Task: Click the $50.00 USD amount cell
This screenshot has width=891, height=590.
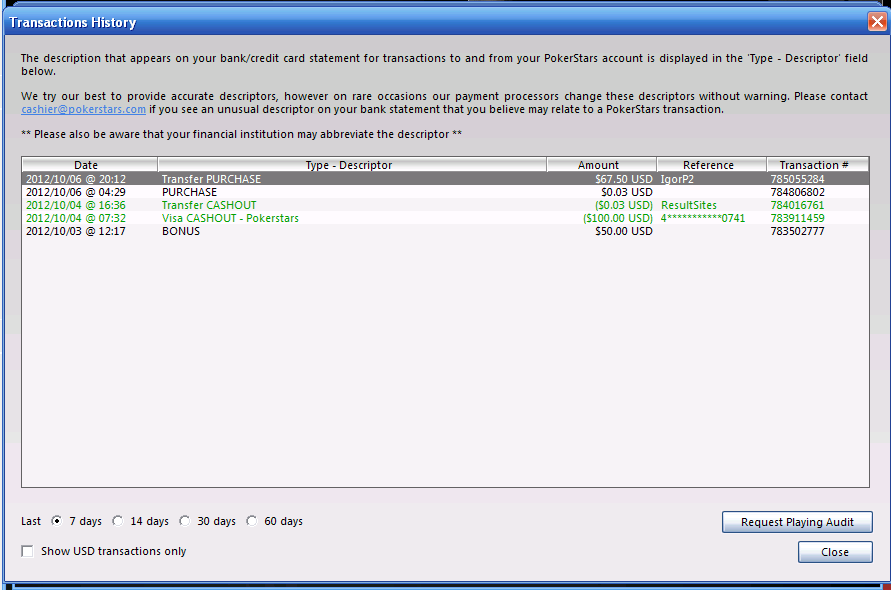Action: point(623,231)
